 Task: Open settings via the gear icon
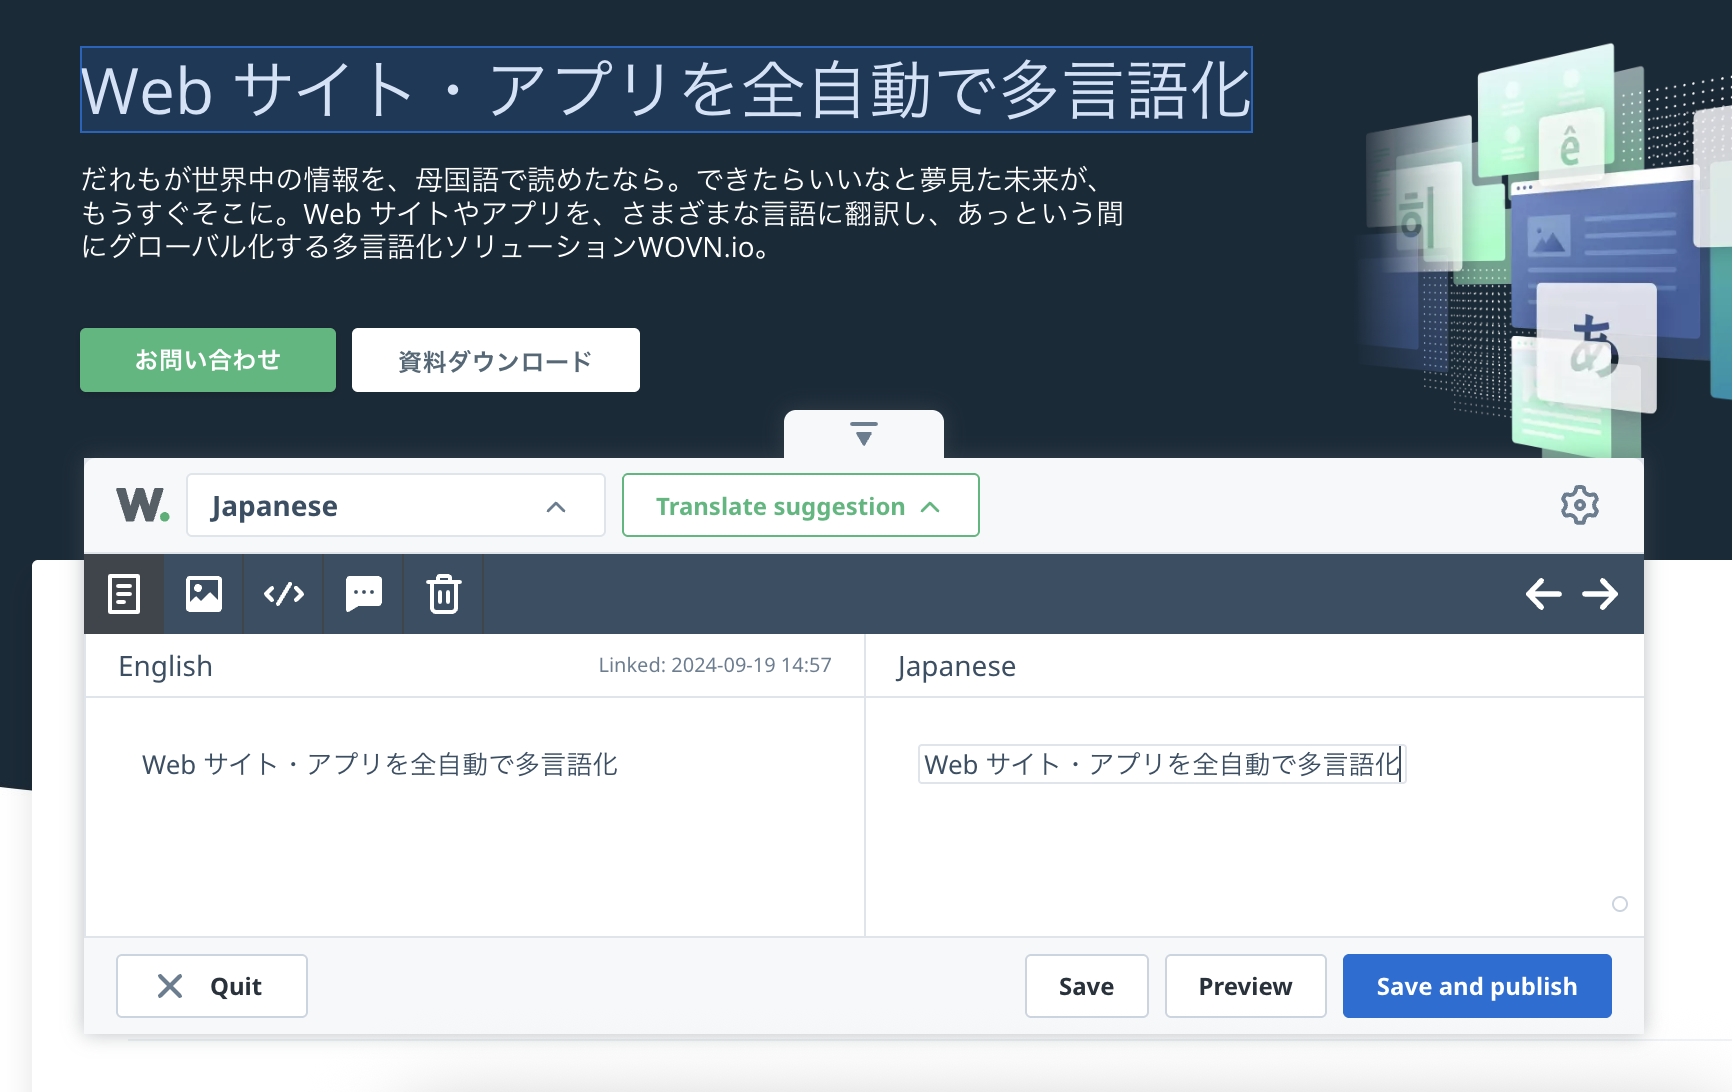pos(1579,505)
